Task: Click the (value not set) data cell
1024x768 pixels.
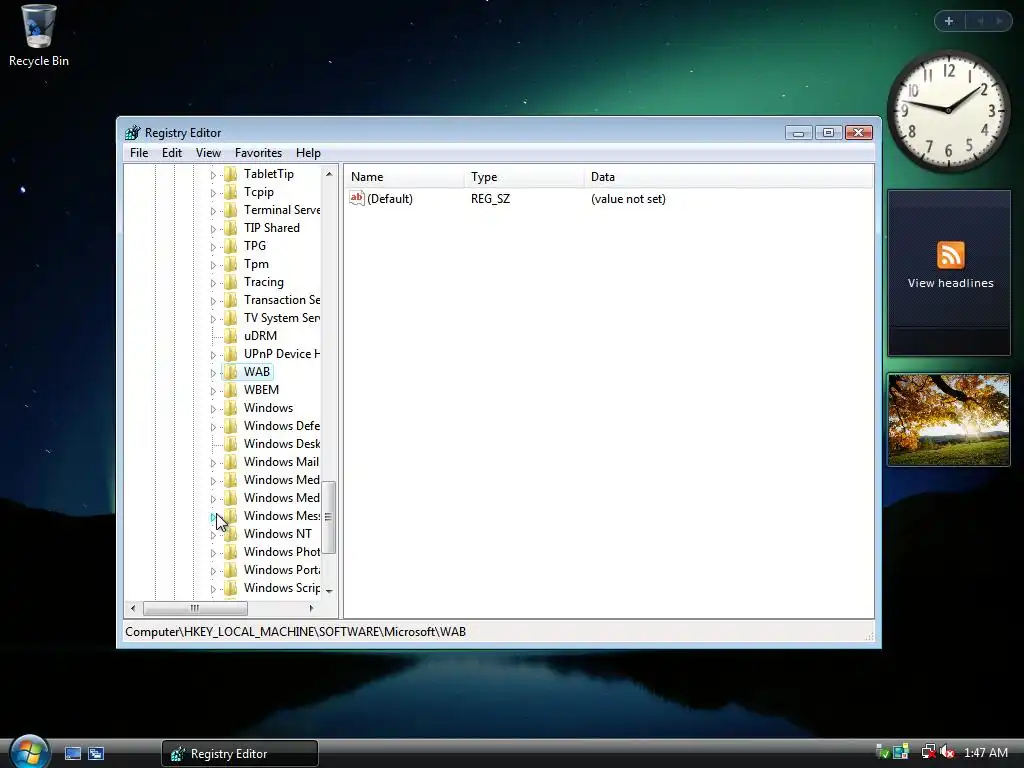Action: point(628,199)
